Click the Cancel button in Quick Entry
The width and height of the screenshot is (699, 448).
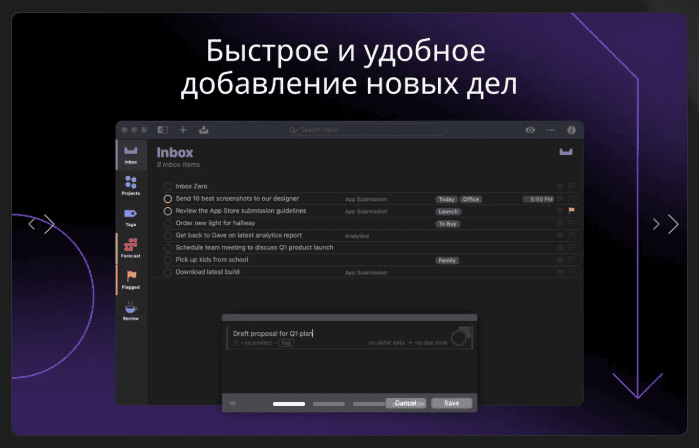[x=406, y=403]
